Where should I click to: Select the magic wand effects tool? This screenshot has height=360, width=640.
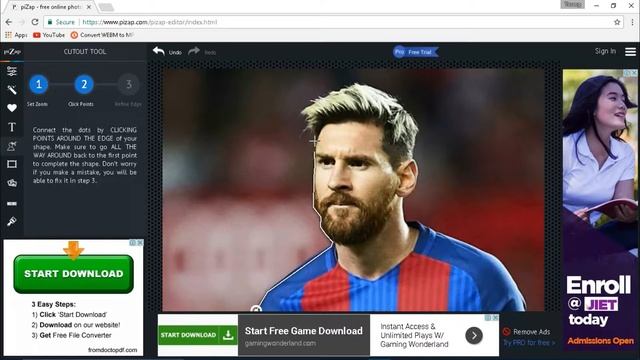point(12,90)
